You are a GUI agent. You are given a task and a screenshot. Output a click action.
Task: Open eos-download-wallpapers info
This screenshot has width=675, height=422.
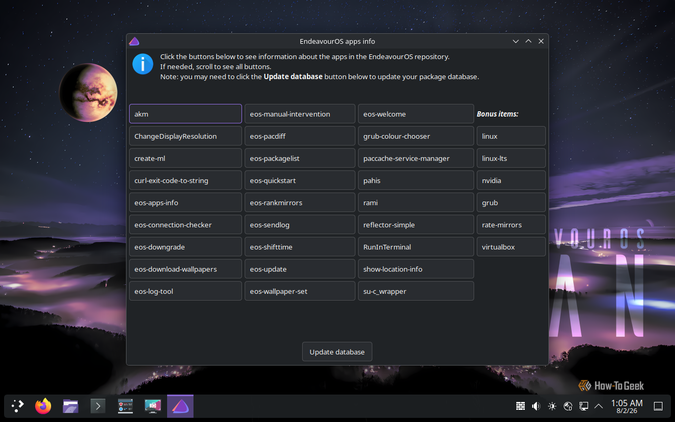tap(185, 269)
